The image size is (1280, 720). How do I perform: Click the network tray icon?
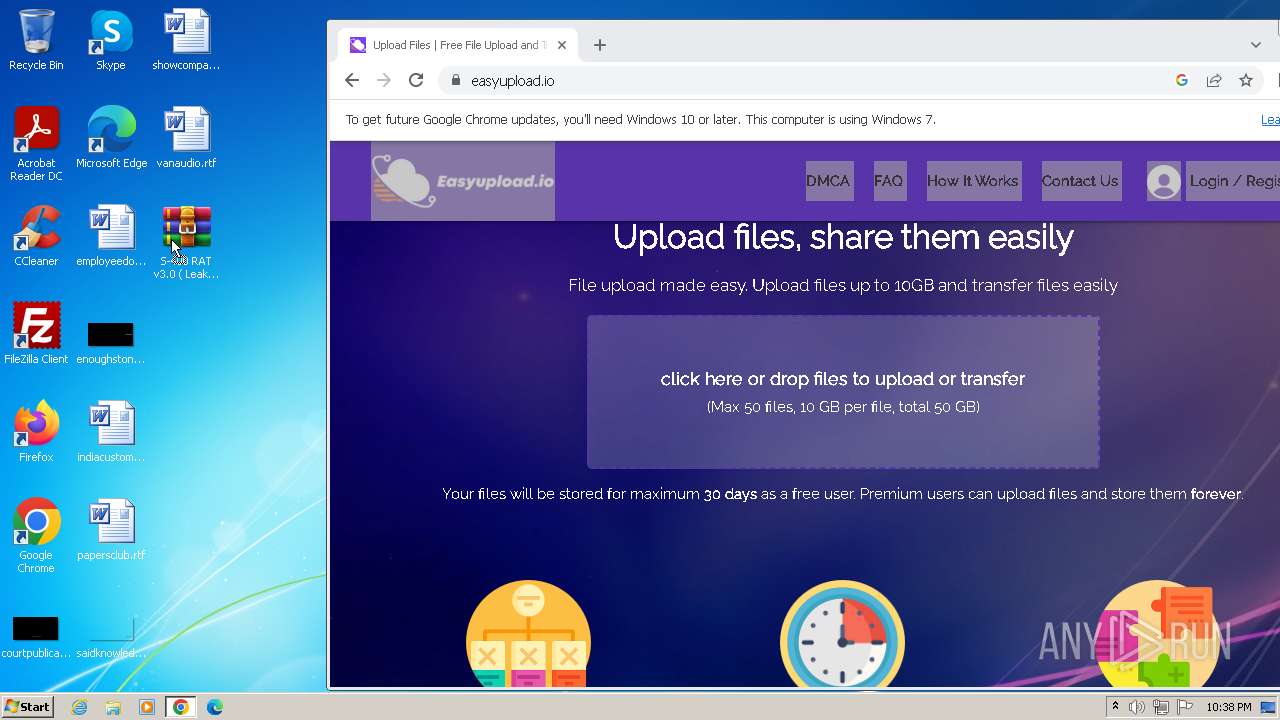[x=1160, y=707]
